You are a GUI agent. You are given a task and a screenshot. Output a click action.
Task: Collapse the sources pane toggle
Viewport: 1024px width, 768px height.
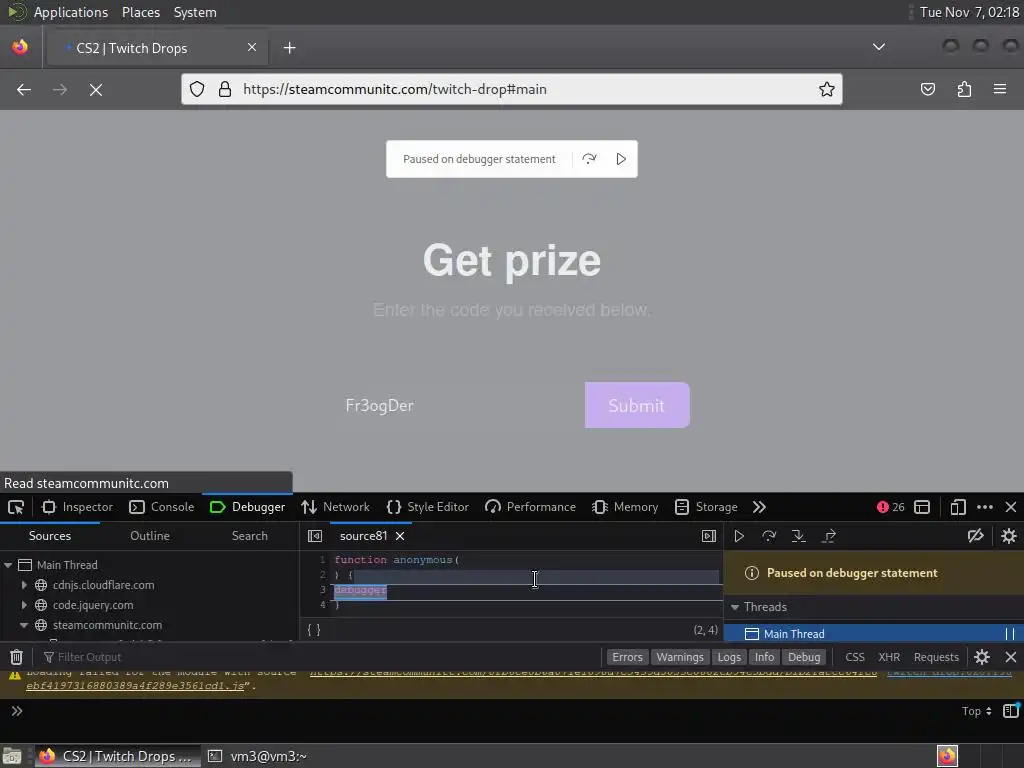pyautogui.click(x=315, y=536)
